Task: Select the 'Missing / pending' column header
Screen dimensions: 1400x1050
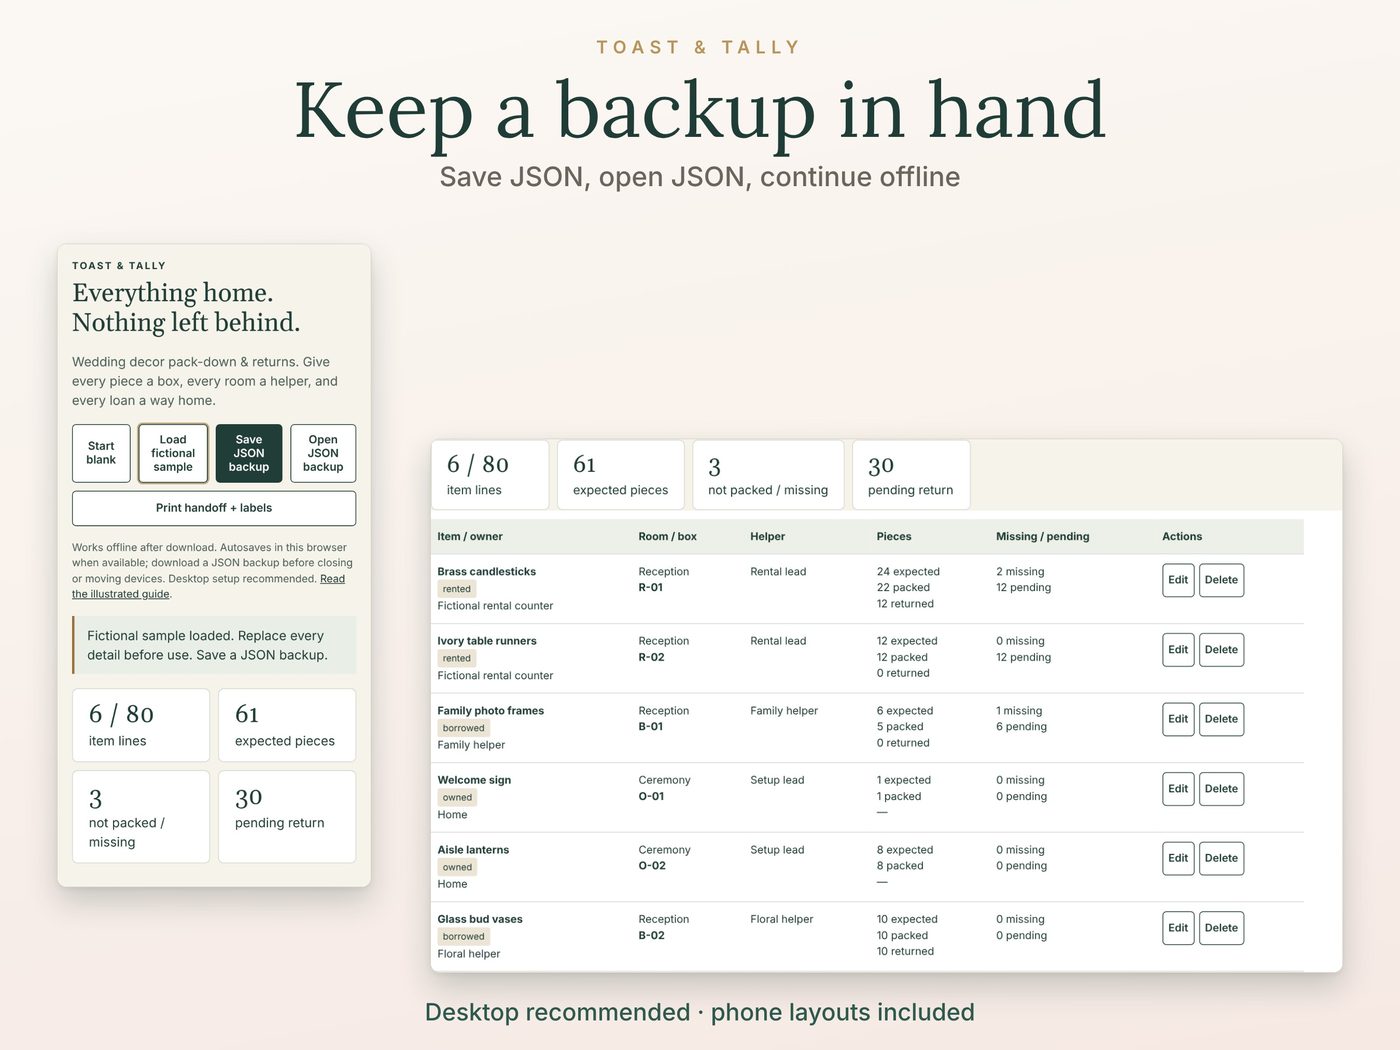Action: [1043, 537]
